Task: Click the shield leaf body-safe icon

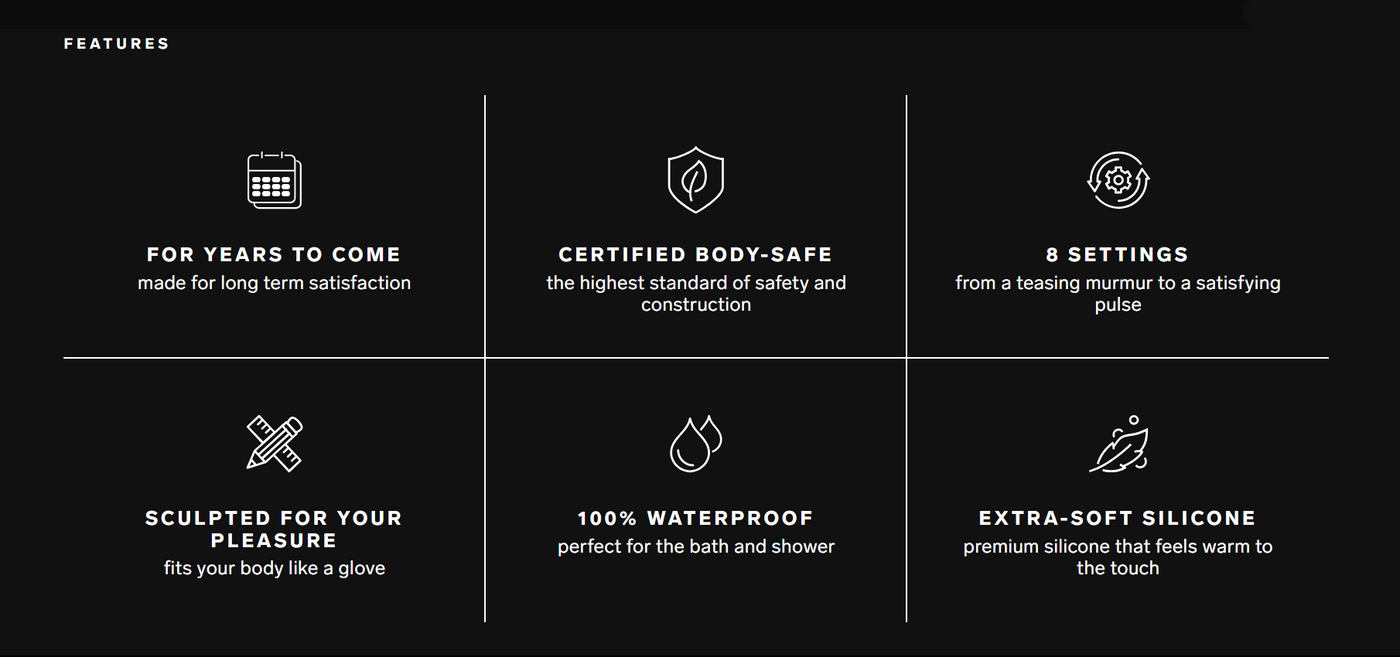Action: [696, 181]
